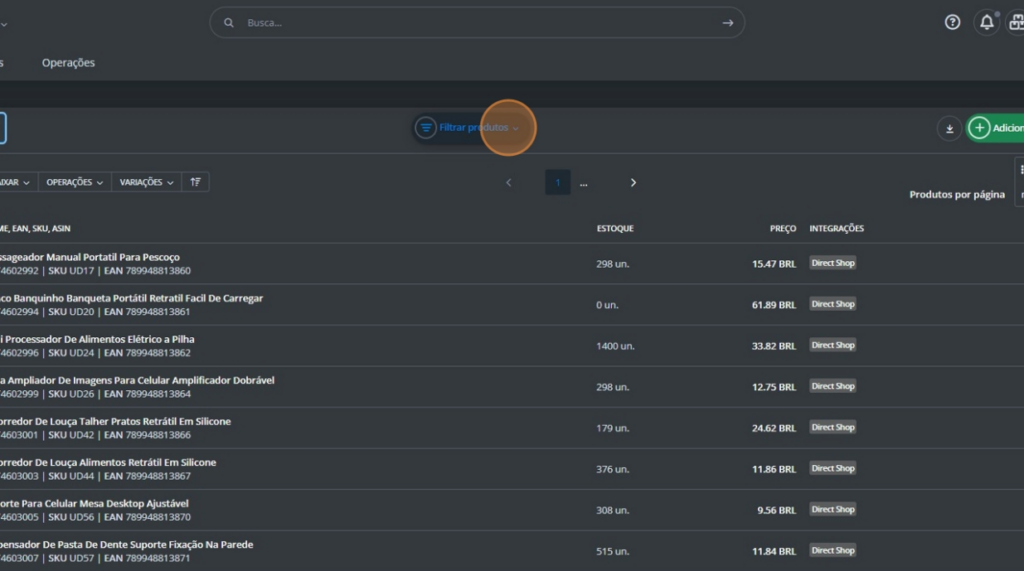This screenshot has width=1024, height=571.
Task: Submit search with the arrow icon
Action: pyautogui.click(x=727, y=23)
